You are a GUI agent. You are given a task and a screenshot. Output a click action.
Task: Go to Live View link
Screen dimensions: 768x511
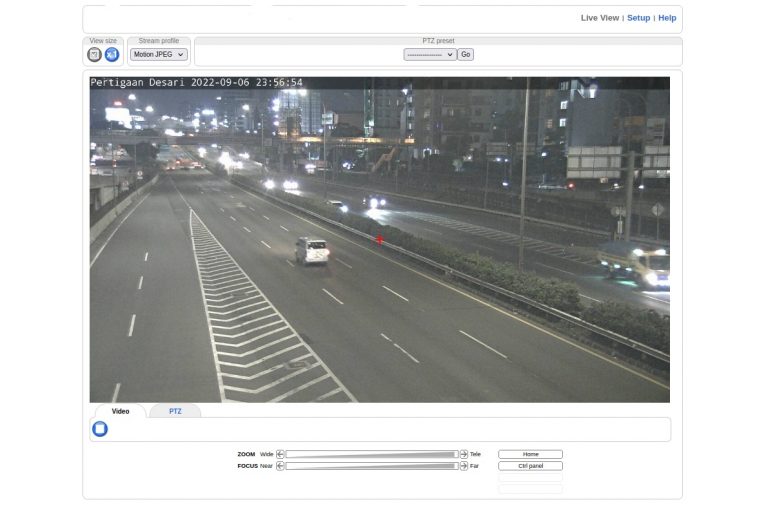(x=599, y=18)
